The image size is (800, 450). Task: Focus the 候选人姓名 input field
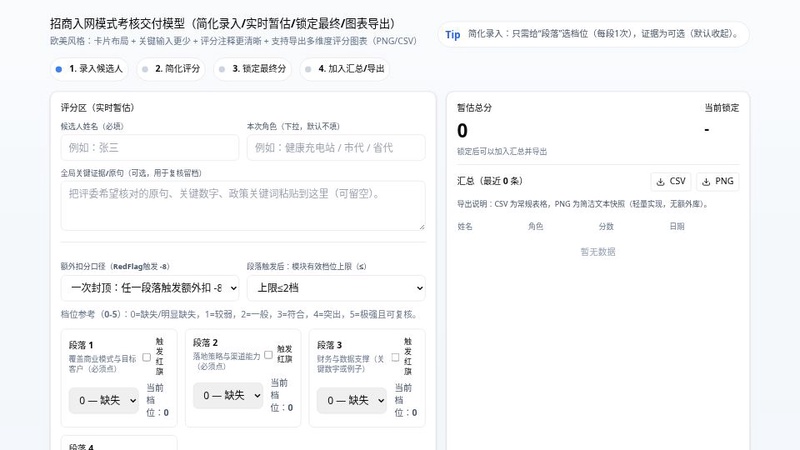[149, 147]
